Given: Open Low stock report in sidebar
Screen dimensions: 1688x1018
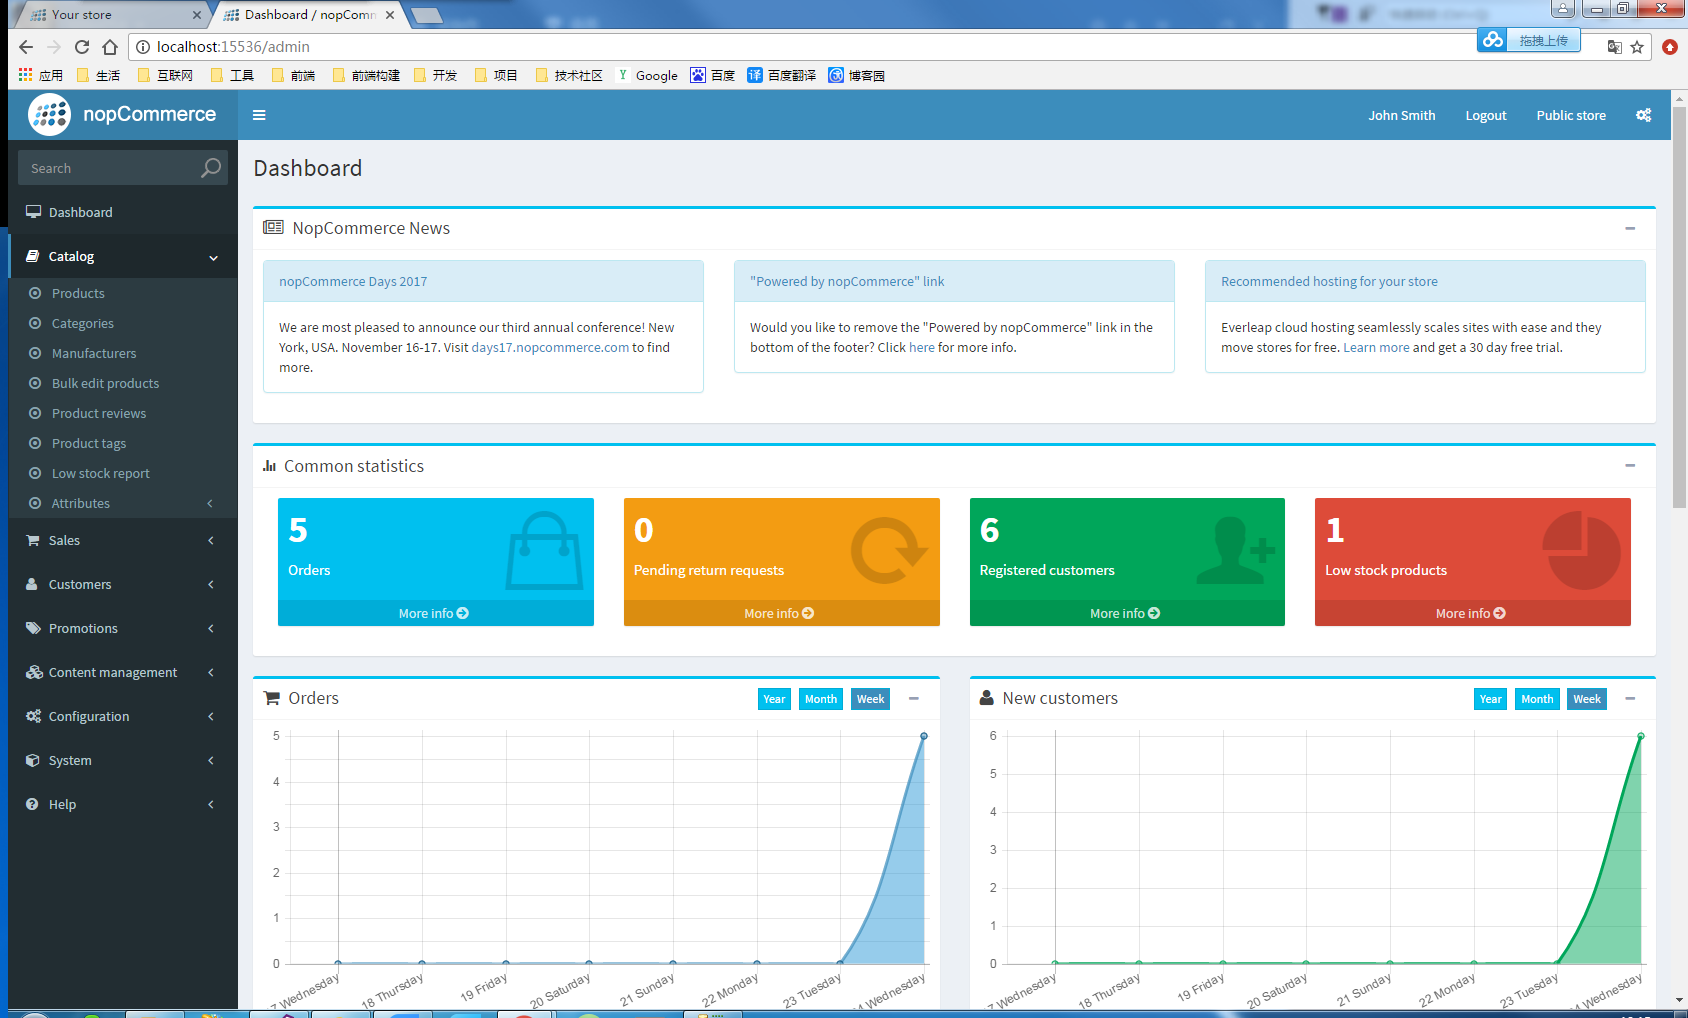Looking at the screenshot, I should [x=100, y=473].
